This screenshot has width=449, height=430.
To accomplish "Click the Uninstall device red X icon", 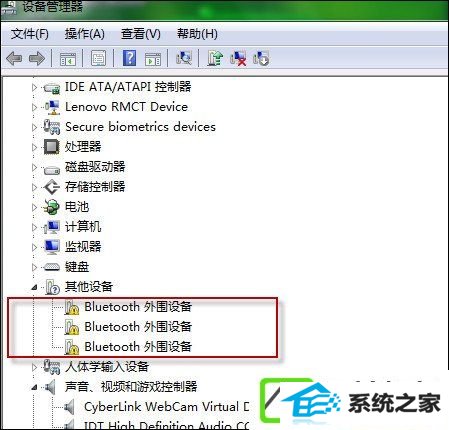I will [238, 58].
